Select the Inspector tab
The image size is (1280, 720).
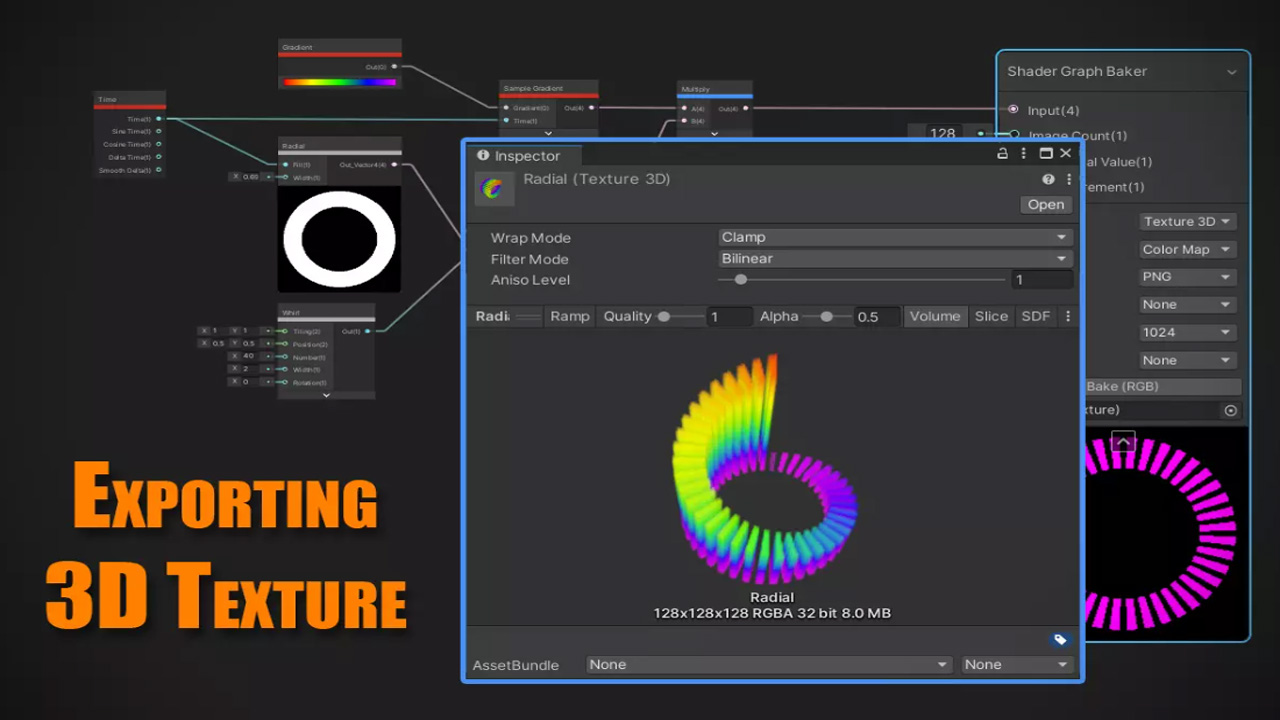click(x=519, y=156)
